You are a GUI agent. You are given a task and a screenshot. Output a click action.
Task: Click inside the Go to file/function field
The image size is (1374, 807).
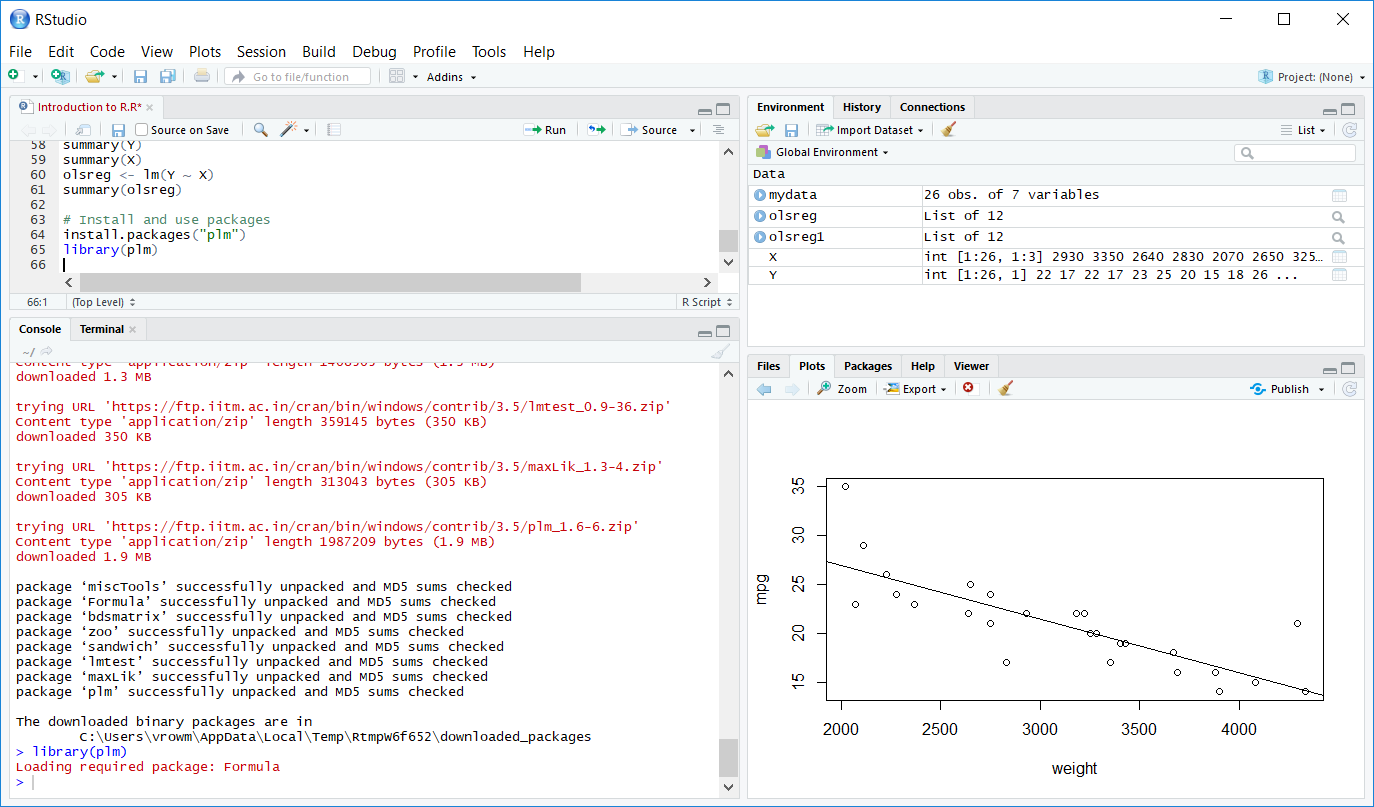(300, 76)
